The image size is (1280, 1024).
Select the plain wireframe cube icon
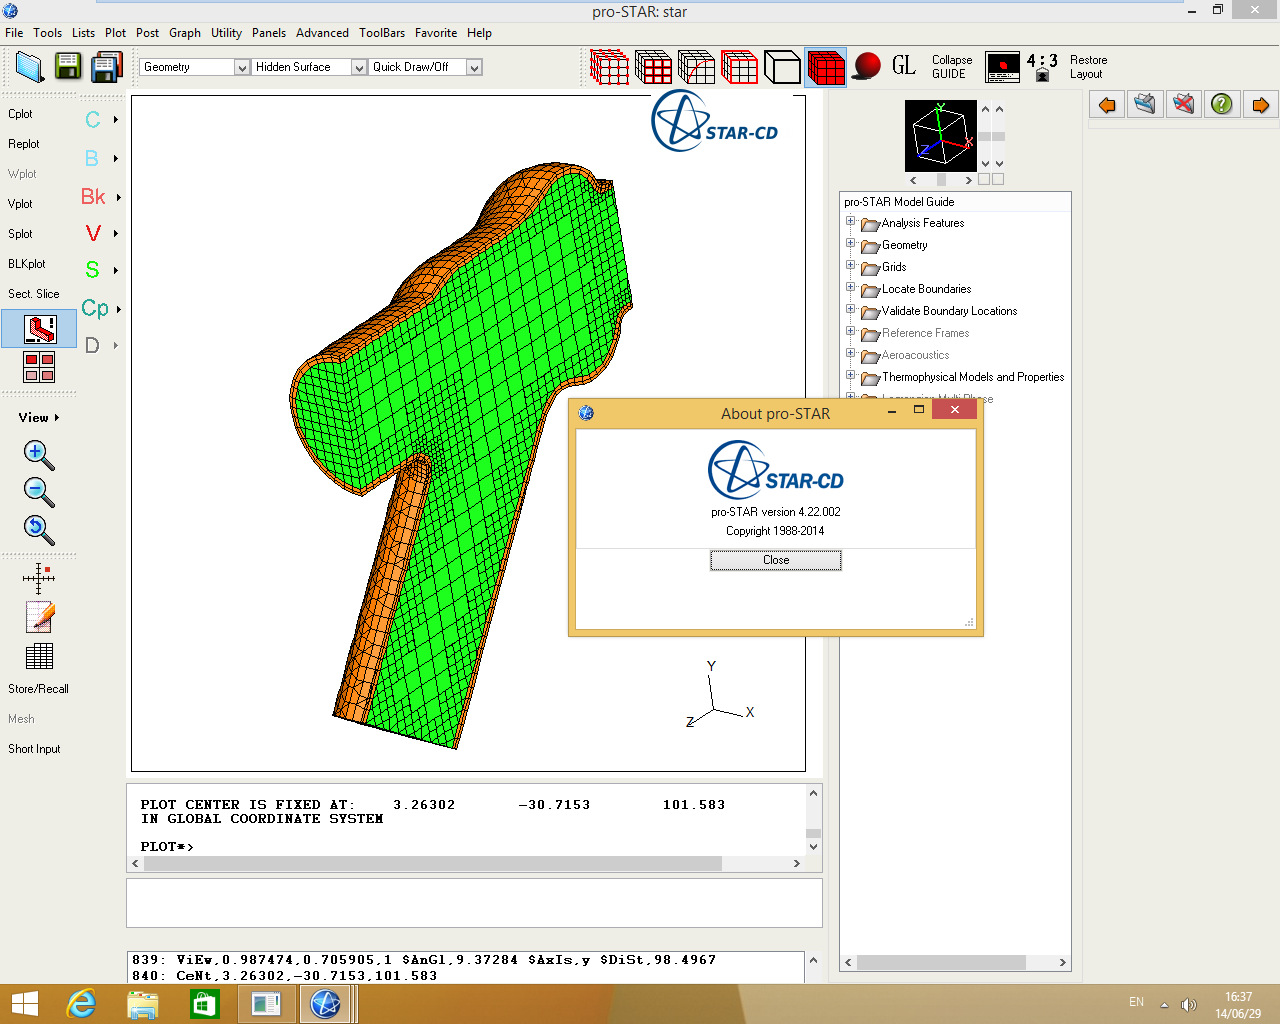pos(782,67)
